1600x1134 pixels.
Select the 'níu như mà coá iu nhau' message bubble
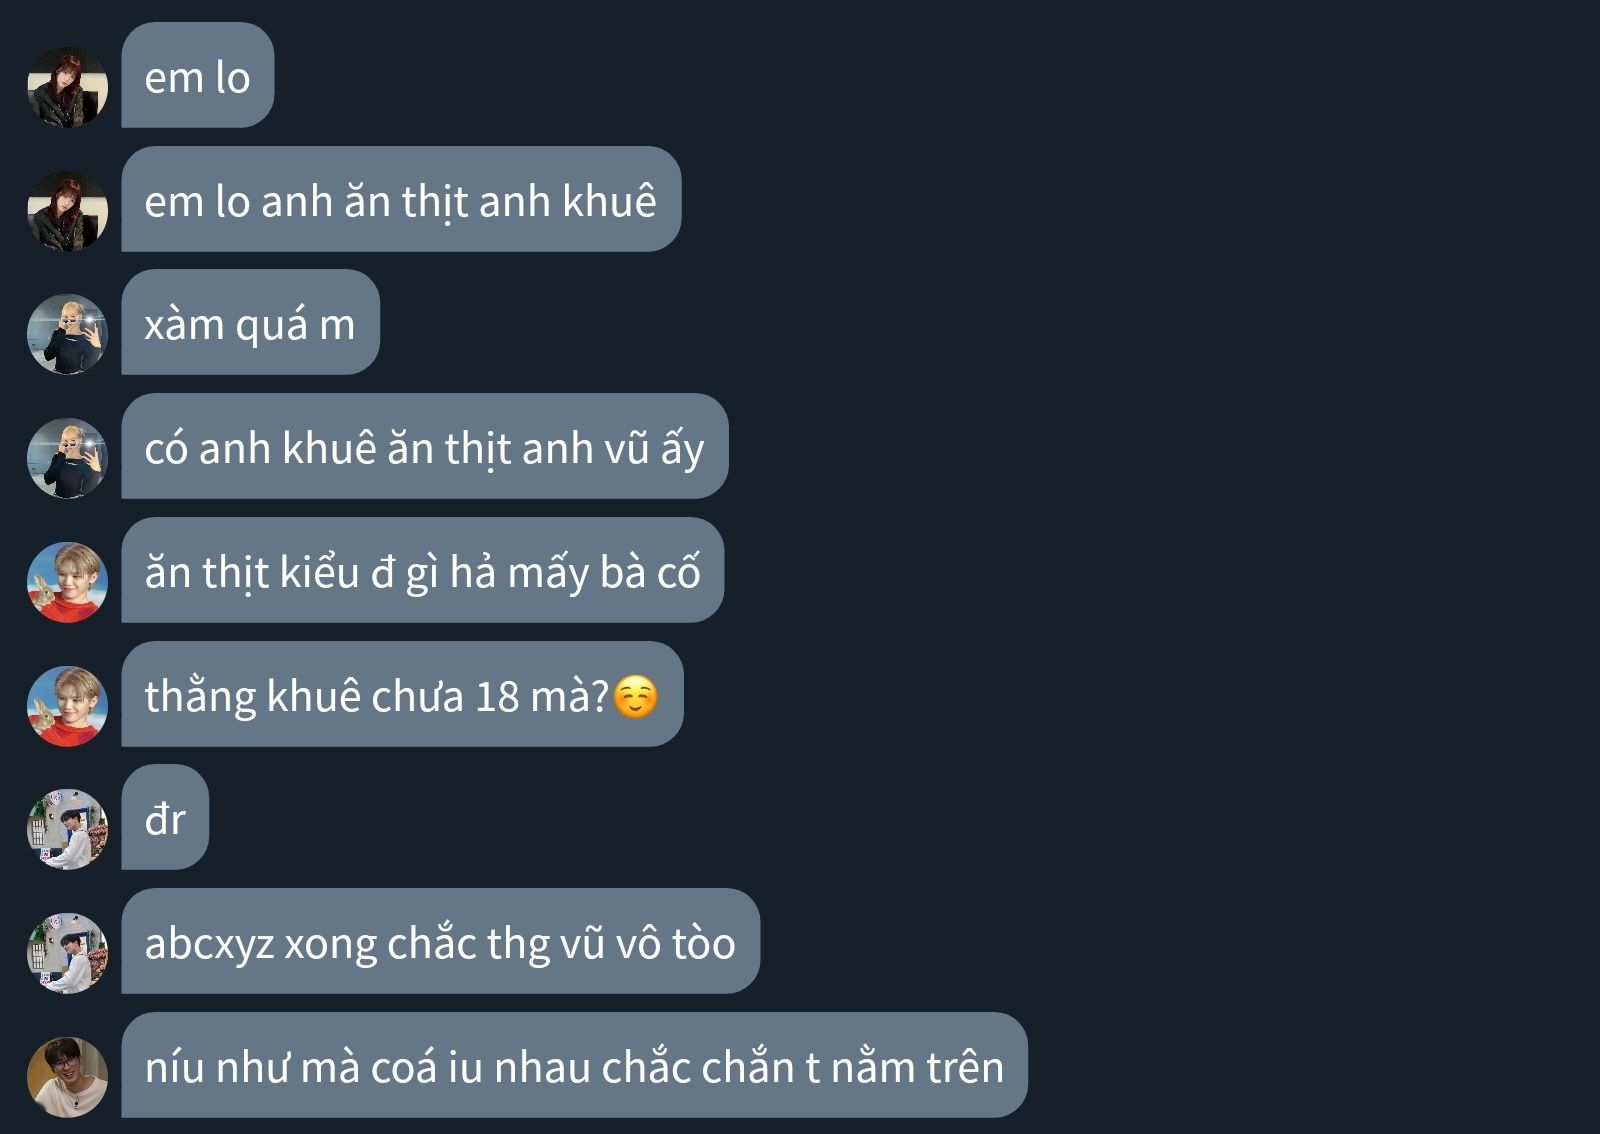coord(575,1065)
